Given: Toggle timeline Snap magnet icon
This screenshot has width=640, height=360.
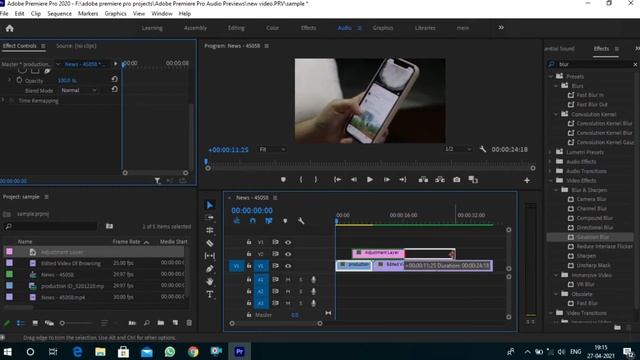Looking at the screenshot, I should [253, 221].
